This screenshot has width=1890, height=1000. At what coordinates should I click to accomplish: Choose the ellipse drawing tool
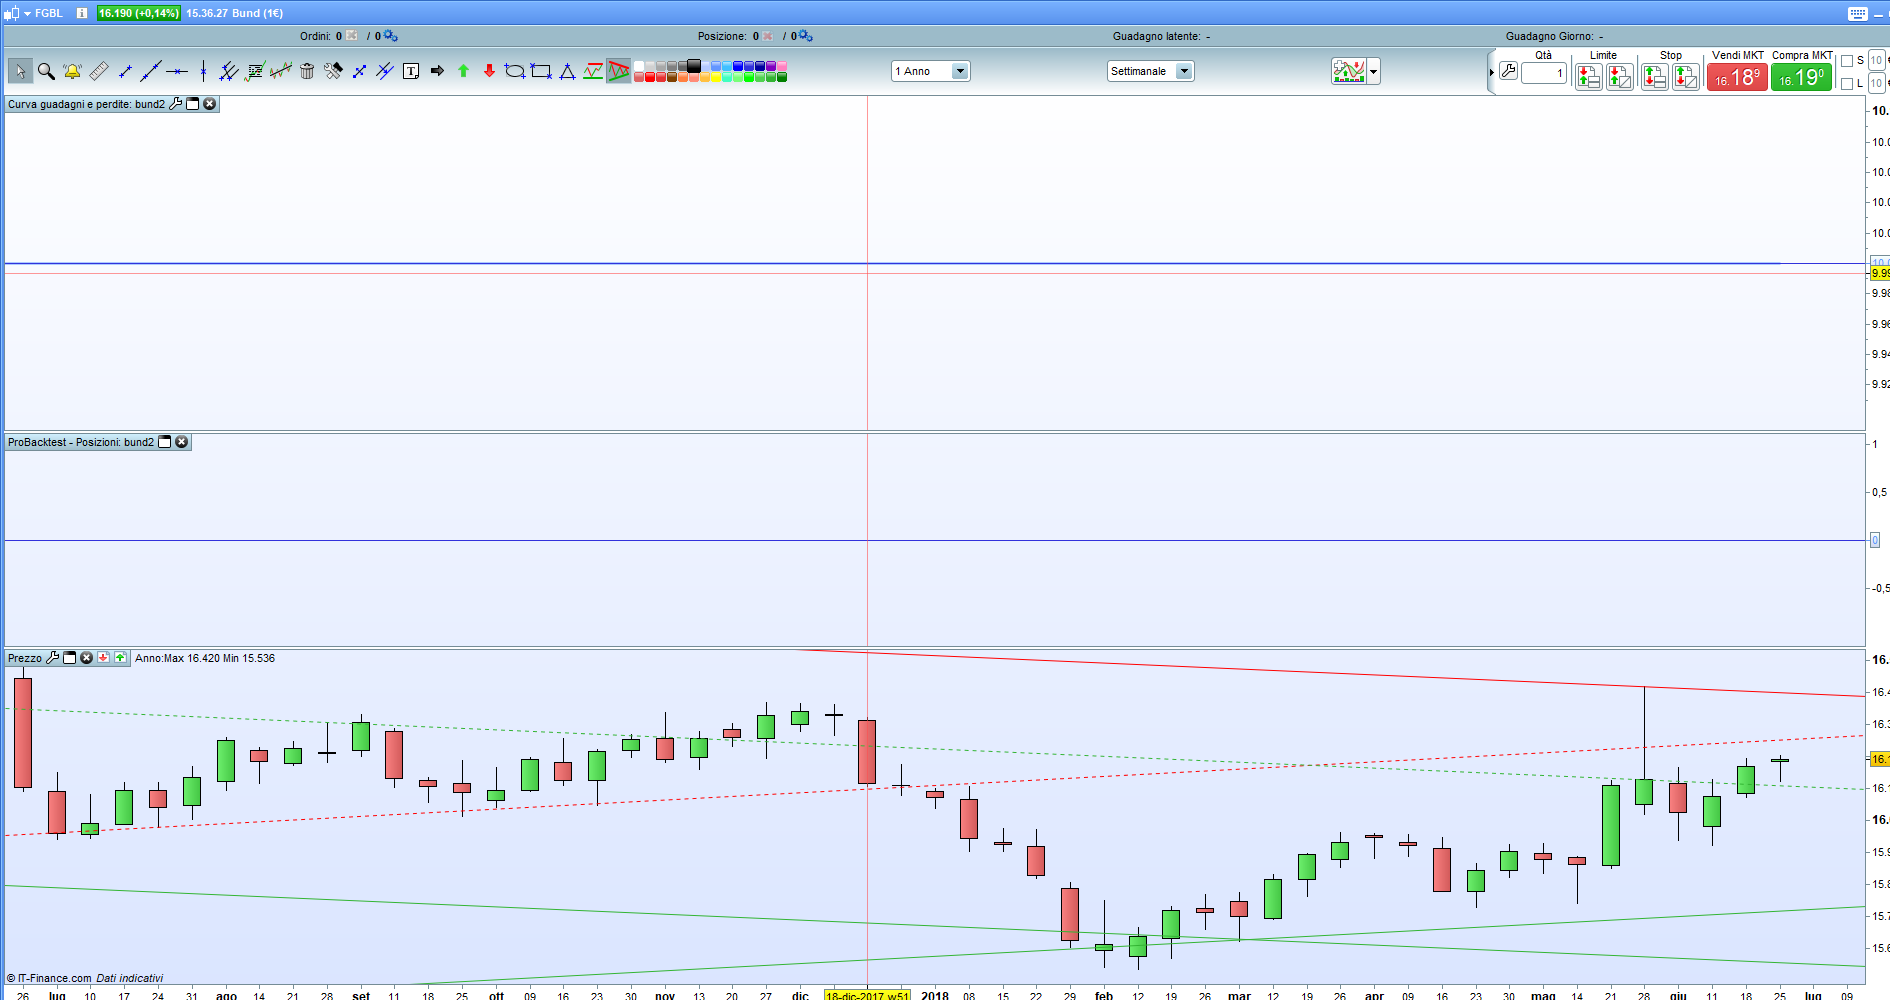coord(515,71)
